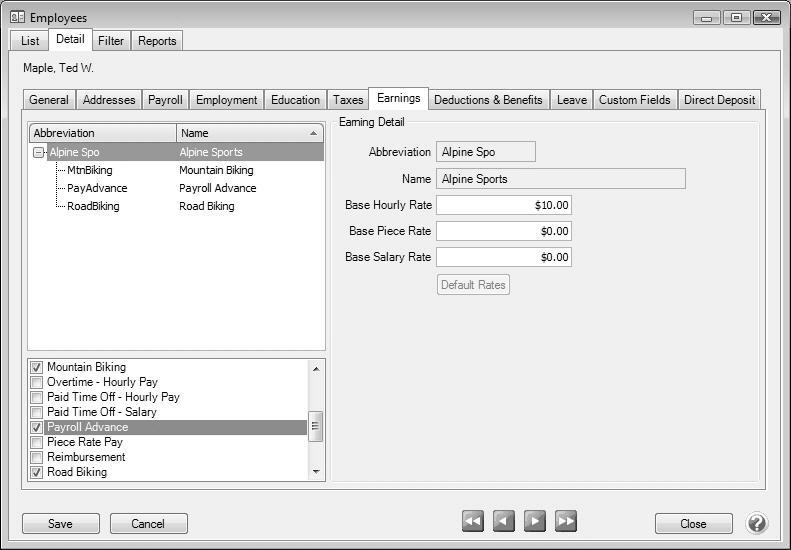The image size is (791, 550).
Task: Go to the first employee record
Action: (473, 521)
